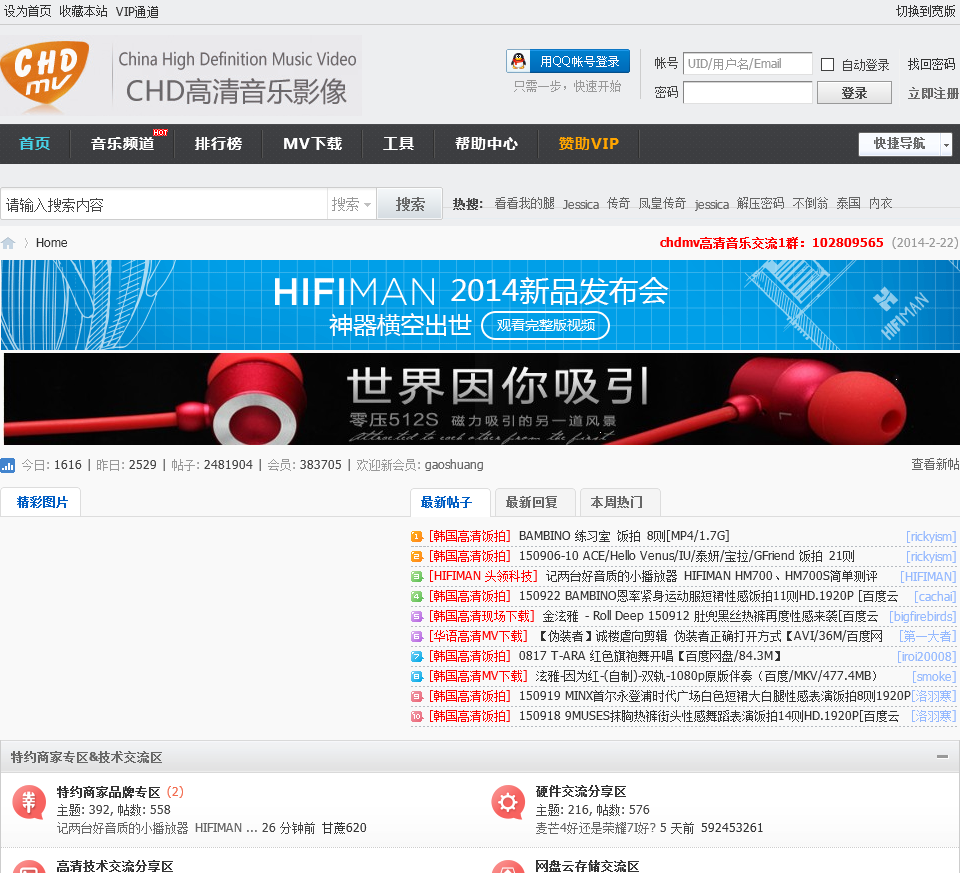Open 工具 navigation item
This screenshot has height=873, width=960.
(x=399, y=144)
